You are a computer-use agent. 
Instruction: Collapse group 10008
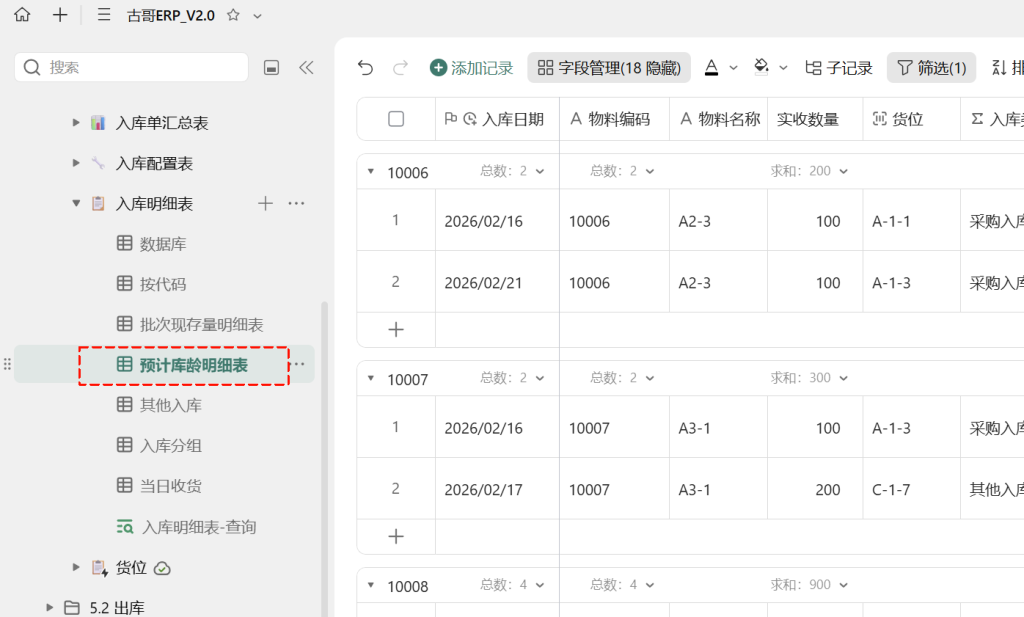371,585
